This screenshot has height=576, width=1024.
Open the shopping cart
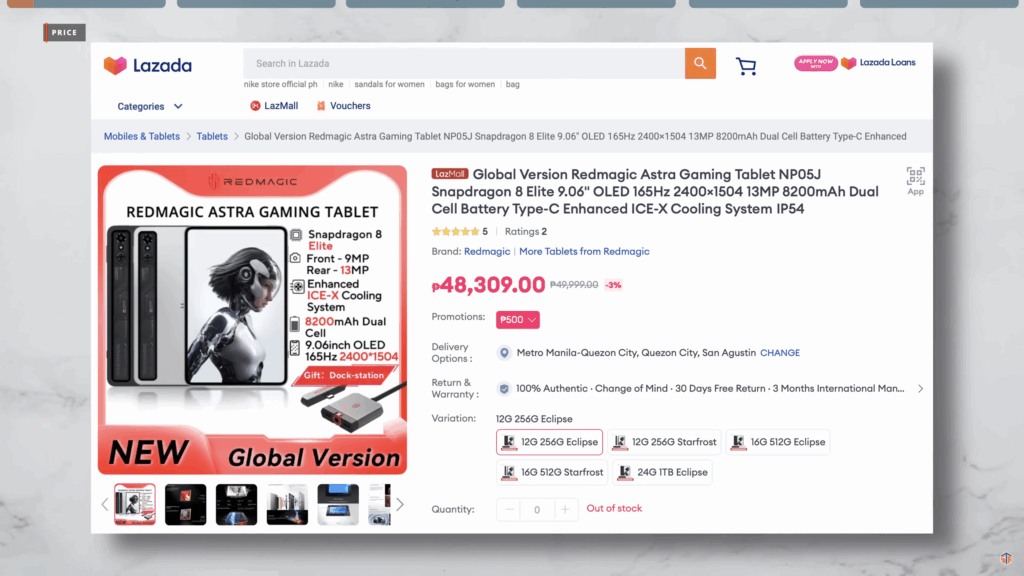[746, 66]
